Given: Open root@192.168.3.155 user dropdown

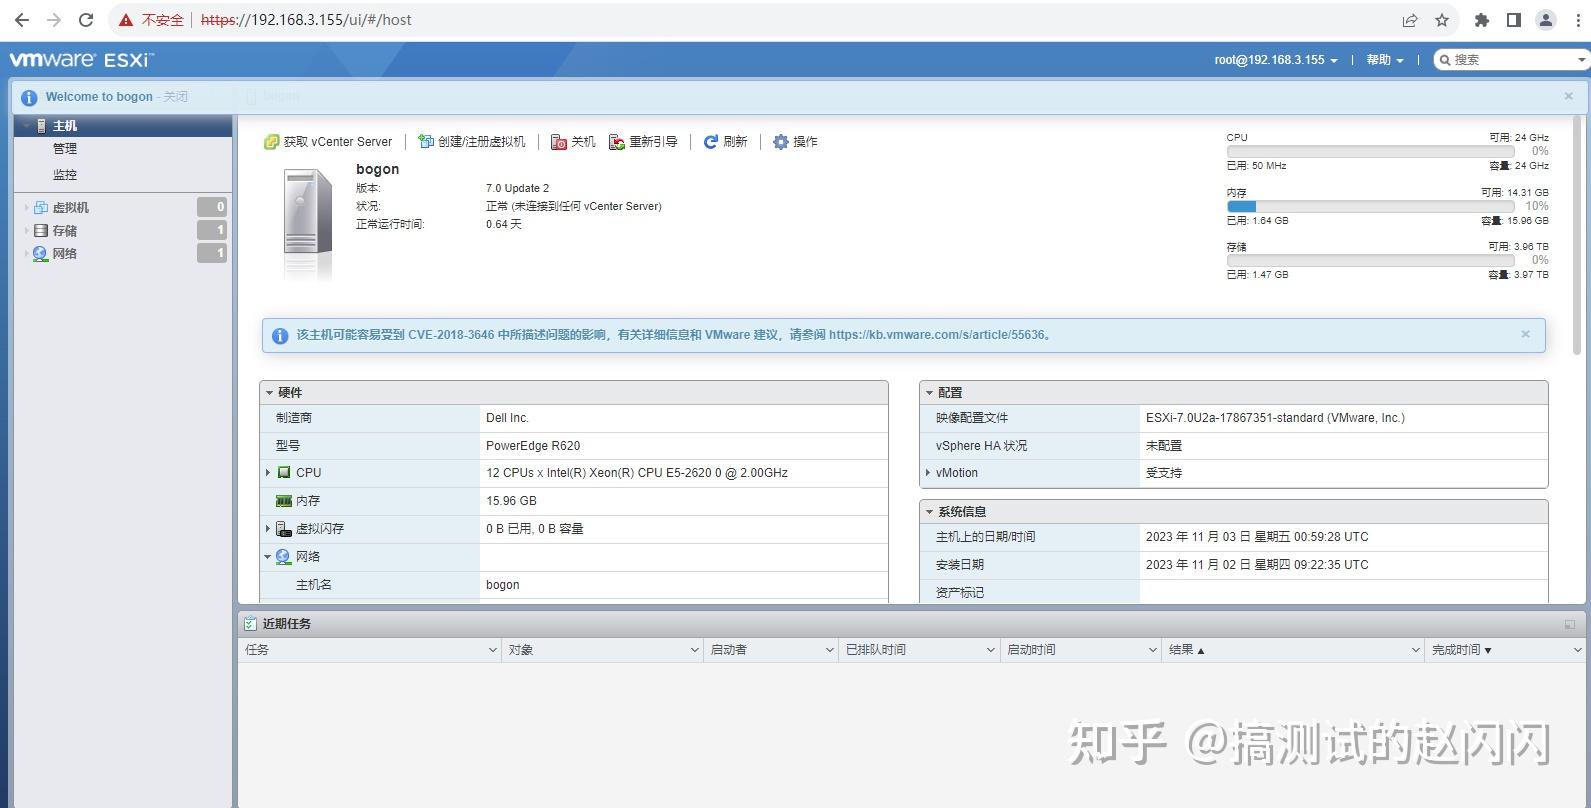Looking at the screenshot, I should 1276,60.
